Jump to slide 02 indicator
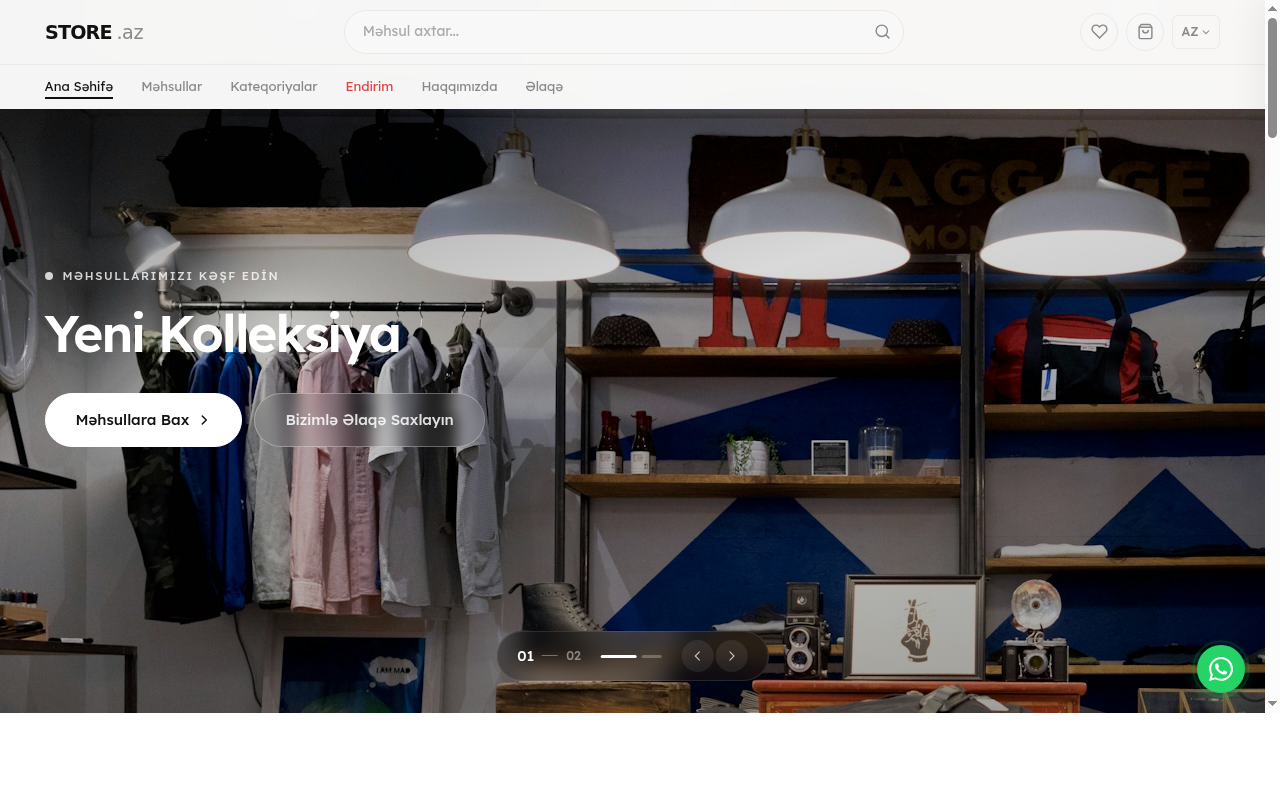Image resolution: width=1280 pixels, height=800 pixels. [x=573, y=656]
